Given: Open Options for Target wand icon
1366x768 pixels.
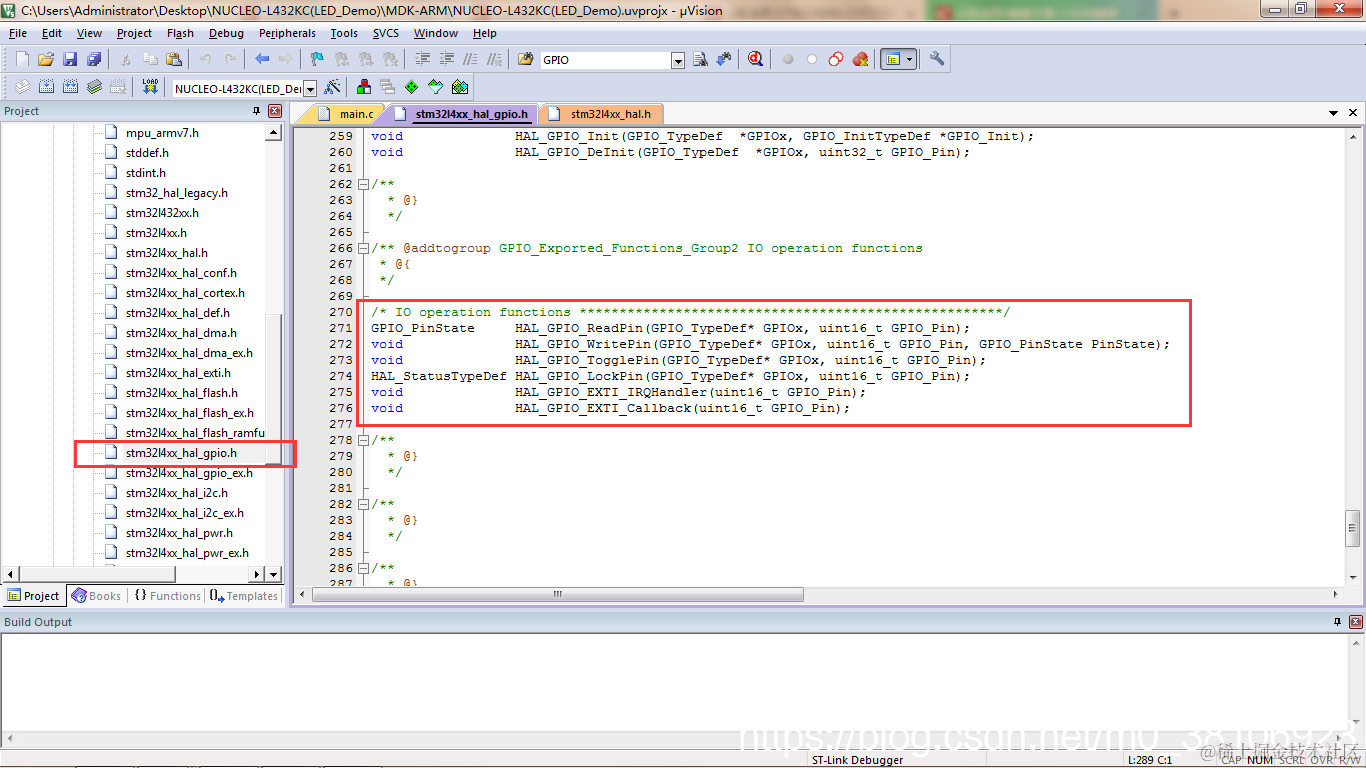Looking at the screenshot, I should click(x=332, y=87).
